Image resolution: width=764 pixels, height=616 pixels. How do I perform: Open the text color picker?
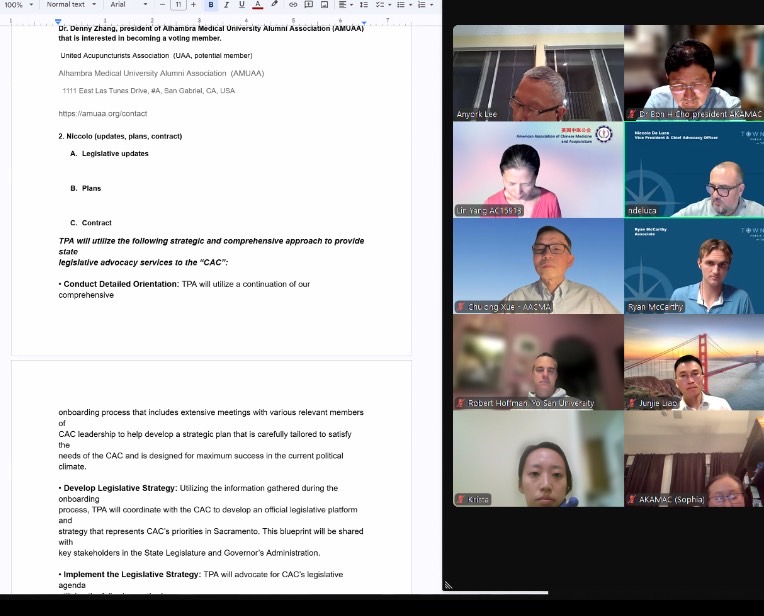tap(257, 5)
